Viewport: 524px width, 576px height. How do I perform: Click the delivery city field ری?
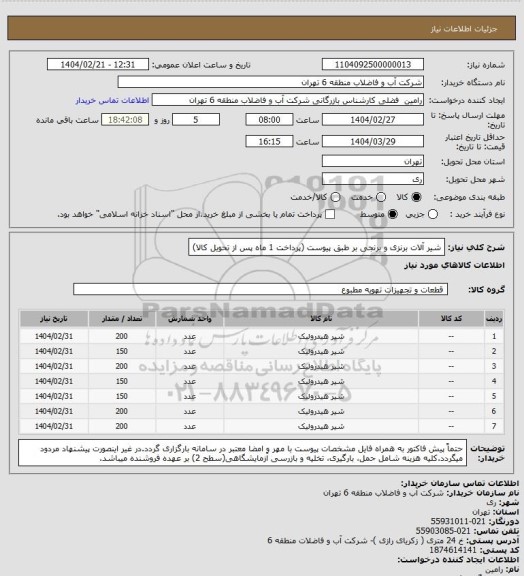click(373, 179)
